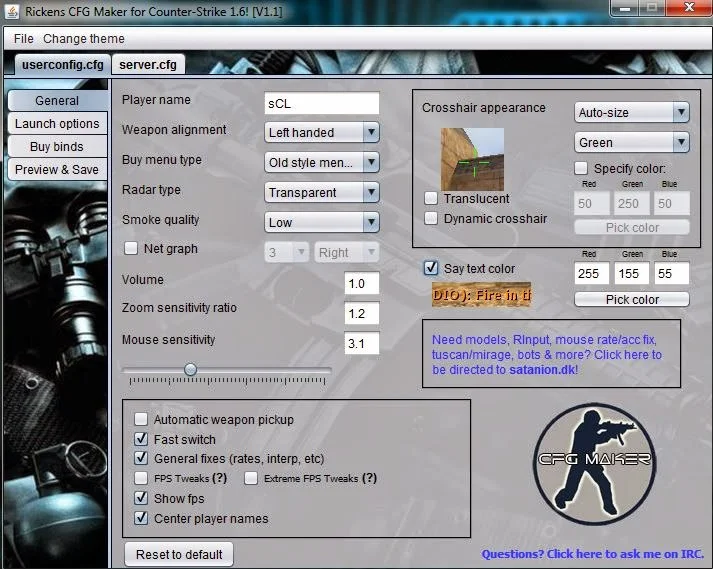Click the Reset to default button
713x569 pixels.
point(179,554)
